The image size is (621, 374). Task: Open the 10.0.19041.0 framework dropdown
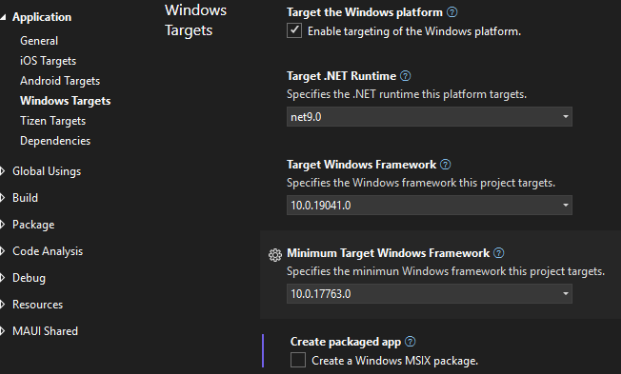[x=429, y=205]
